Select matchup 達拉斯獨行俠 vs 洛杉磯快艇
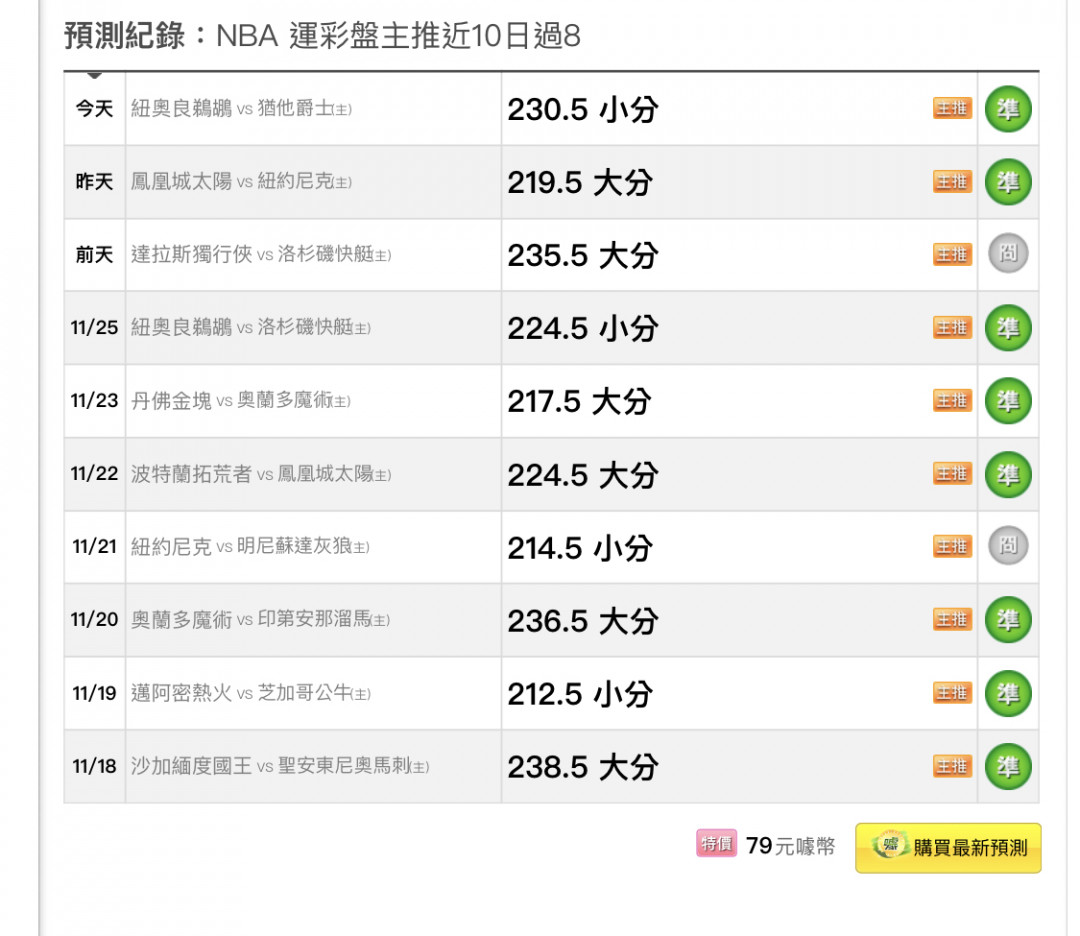The height and width of the screenshot is (936, 1080). point(261,254)
